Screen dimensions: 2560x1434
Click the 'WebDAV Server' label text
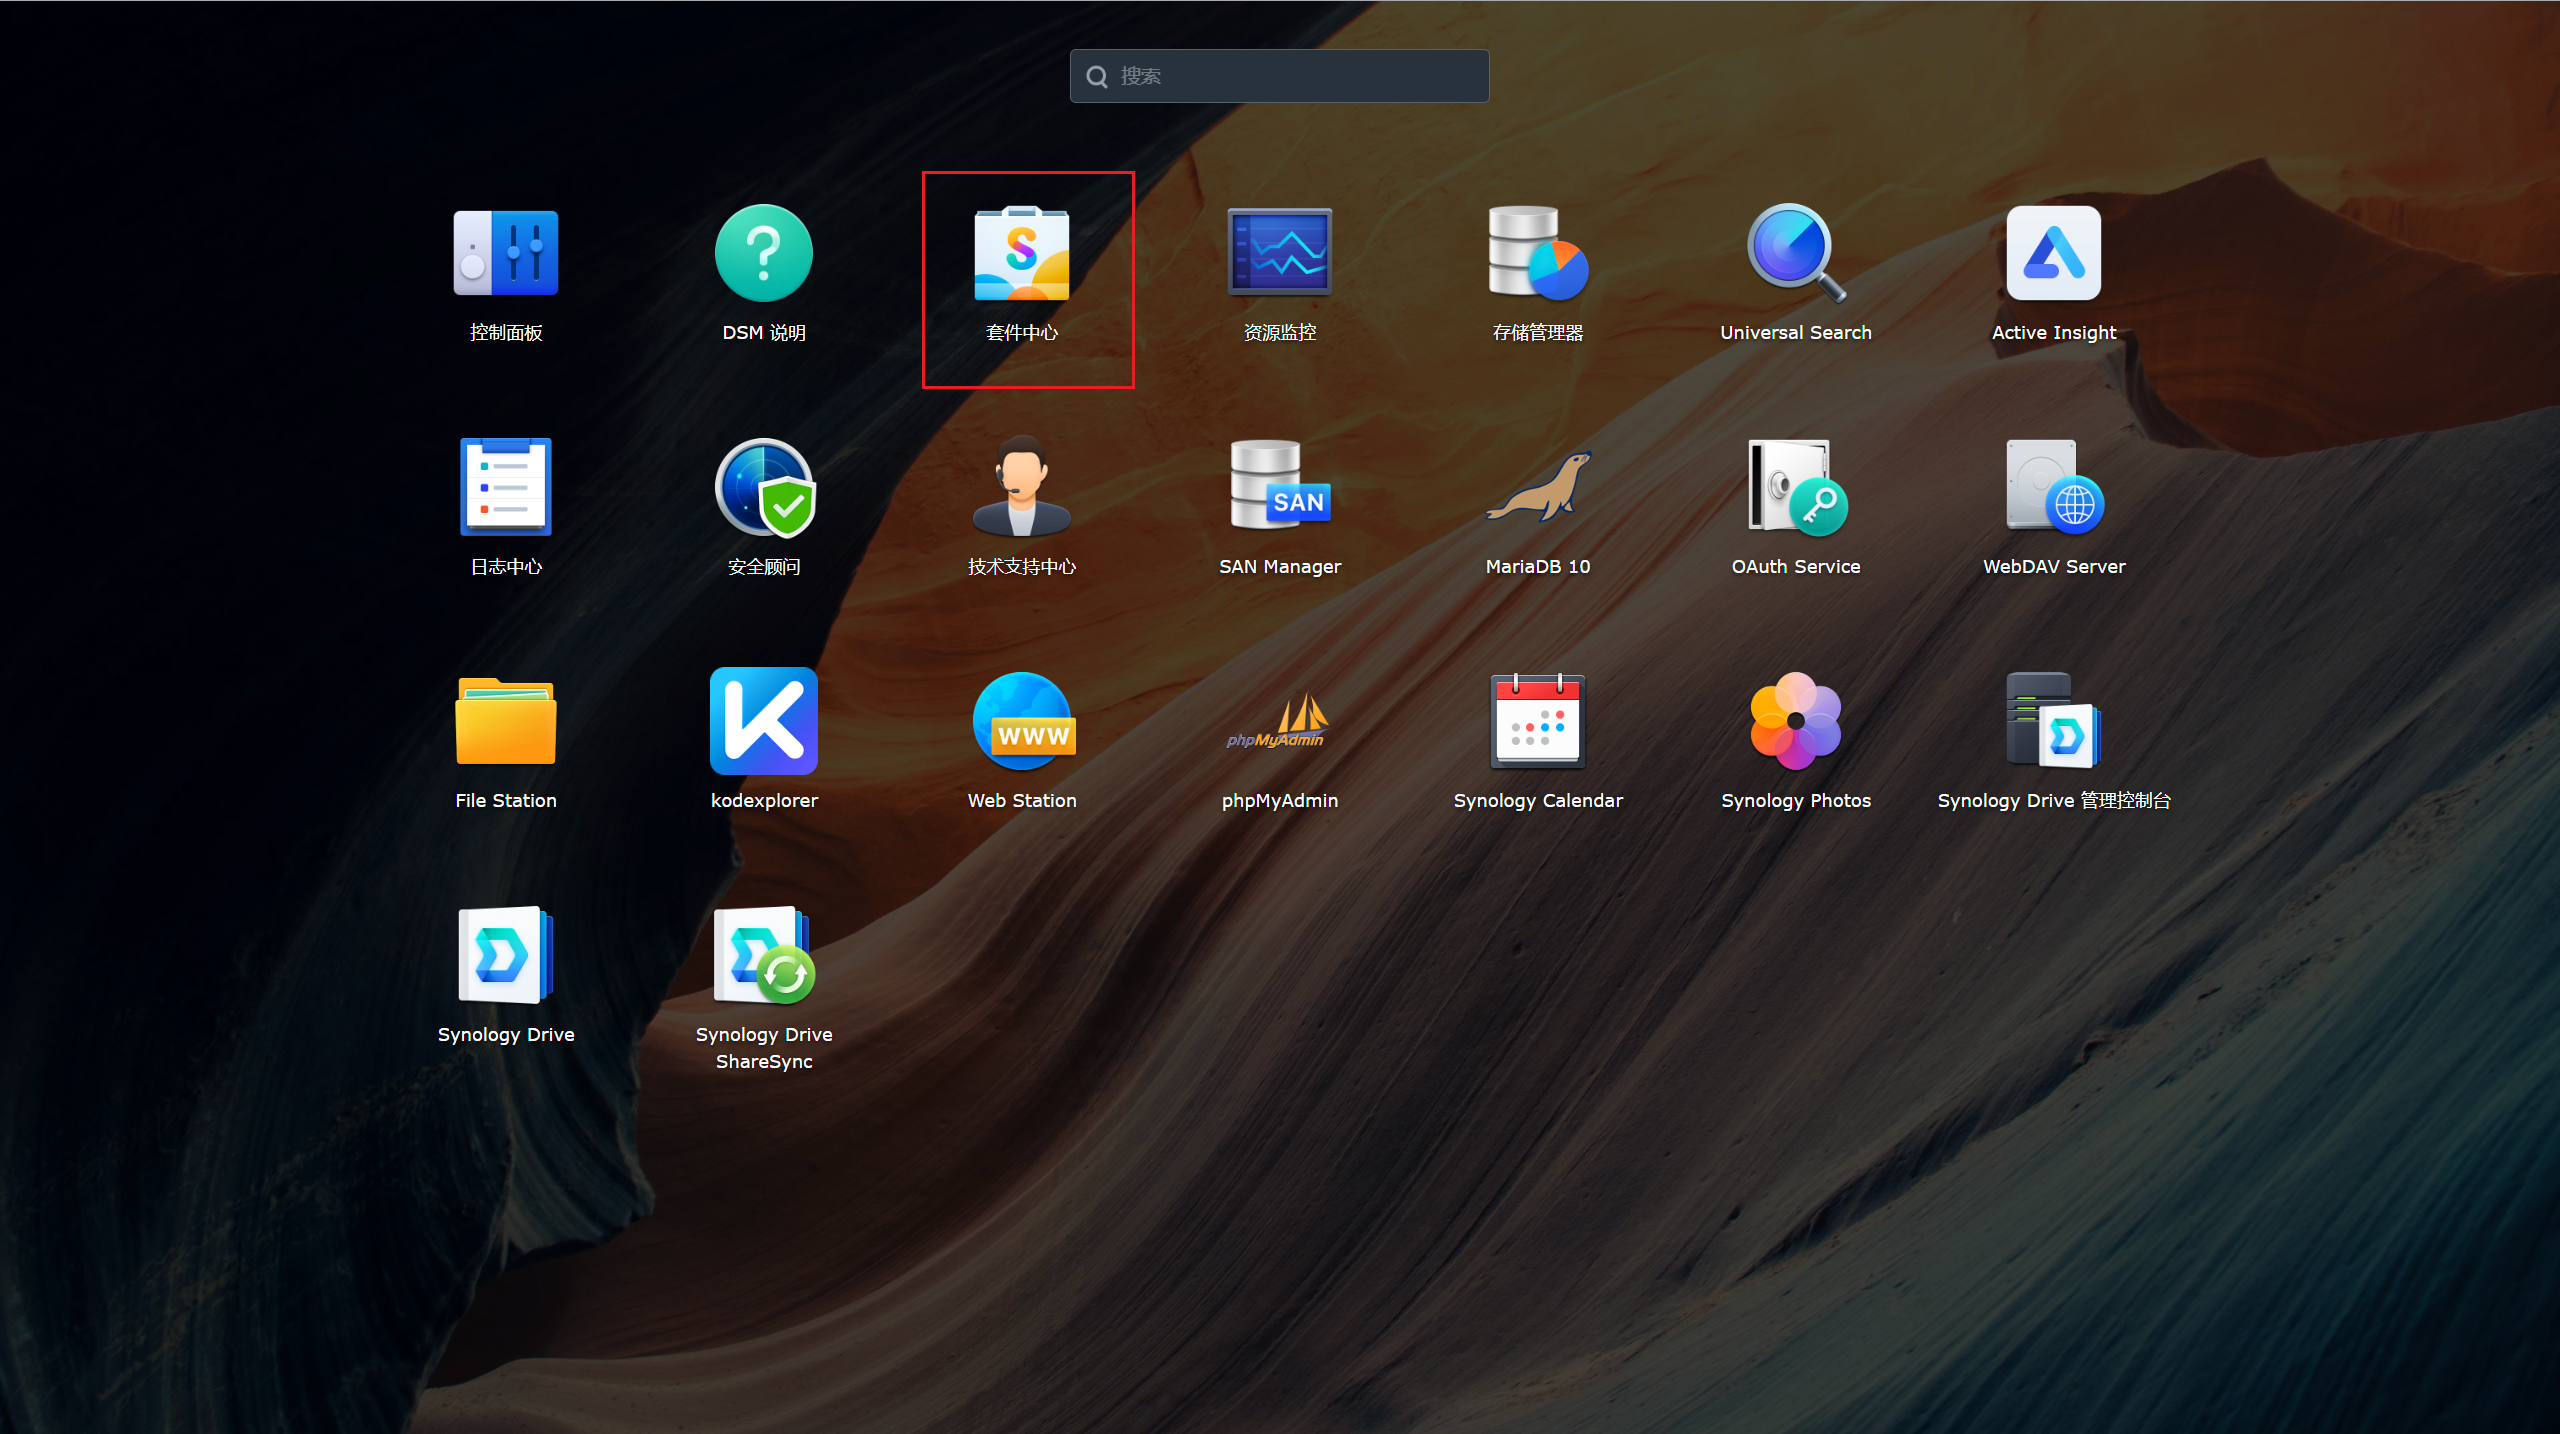point(2054,567)
